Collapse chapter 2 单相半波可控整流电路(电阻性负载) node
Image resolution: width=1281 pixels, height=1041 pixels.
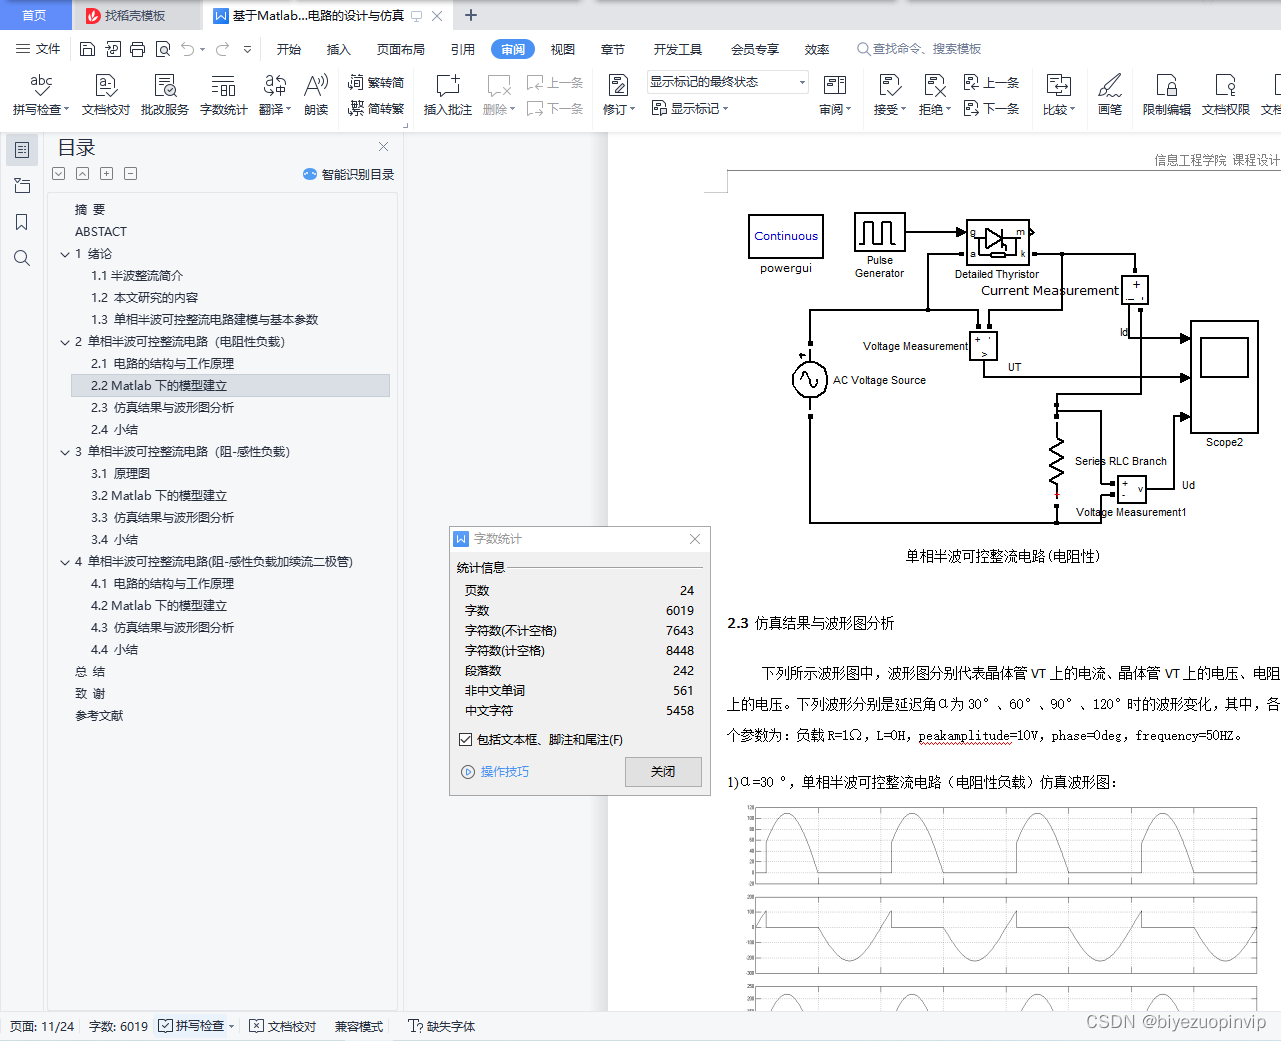pyautogui.click(x=65, y=342)
